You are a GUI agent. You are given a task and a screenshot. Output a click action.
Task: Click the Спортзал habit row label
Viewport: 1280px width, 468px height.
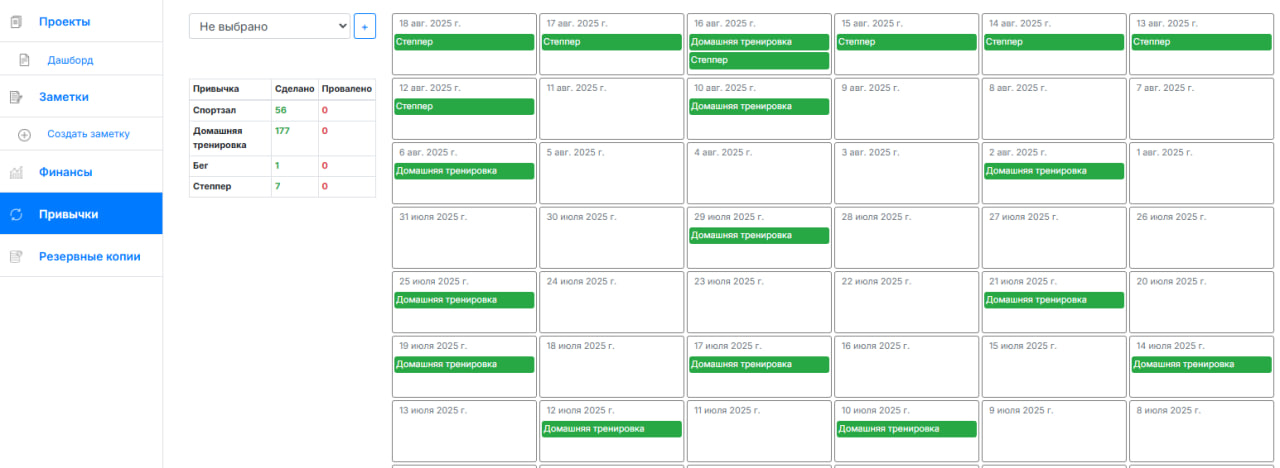tap(215, 110)
